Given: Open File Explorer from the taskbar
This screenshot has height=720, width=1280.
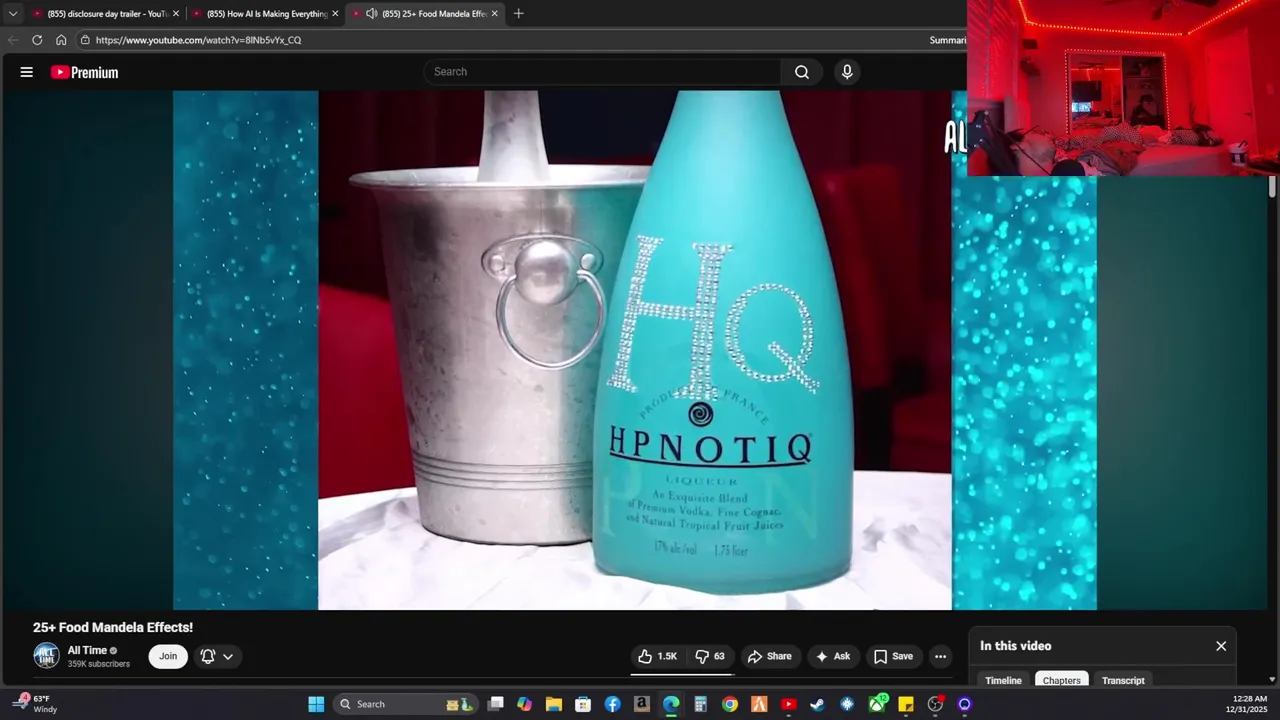Looking at the screenshot, I should coord(554,704).
